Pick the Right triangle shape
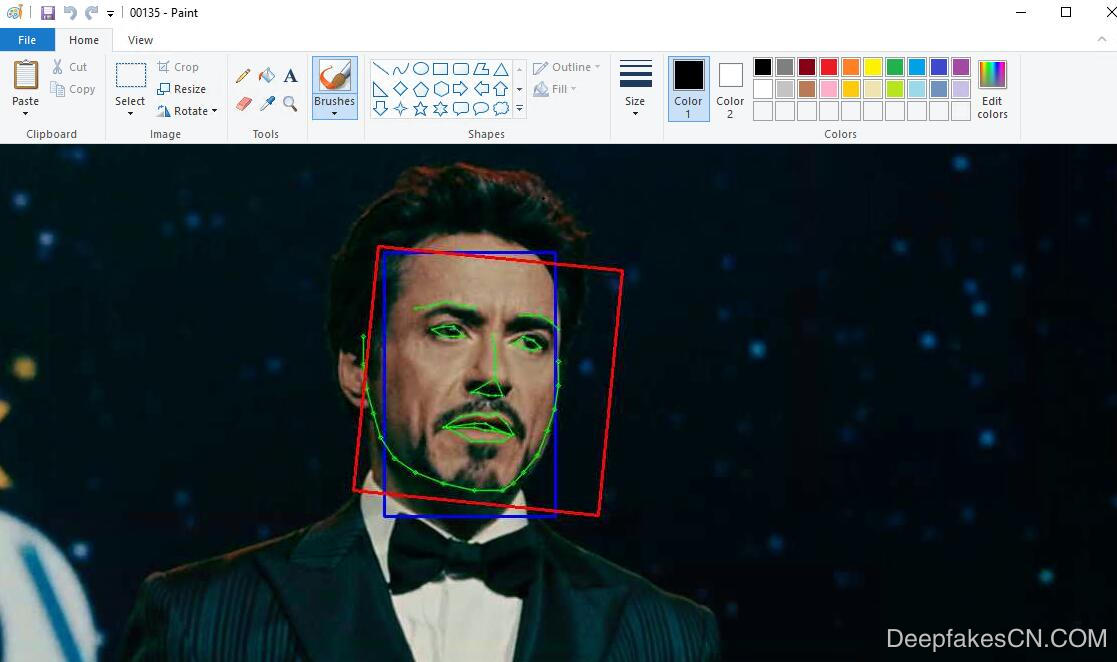 click(380, 89)
